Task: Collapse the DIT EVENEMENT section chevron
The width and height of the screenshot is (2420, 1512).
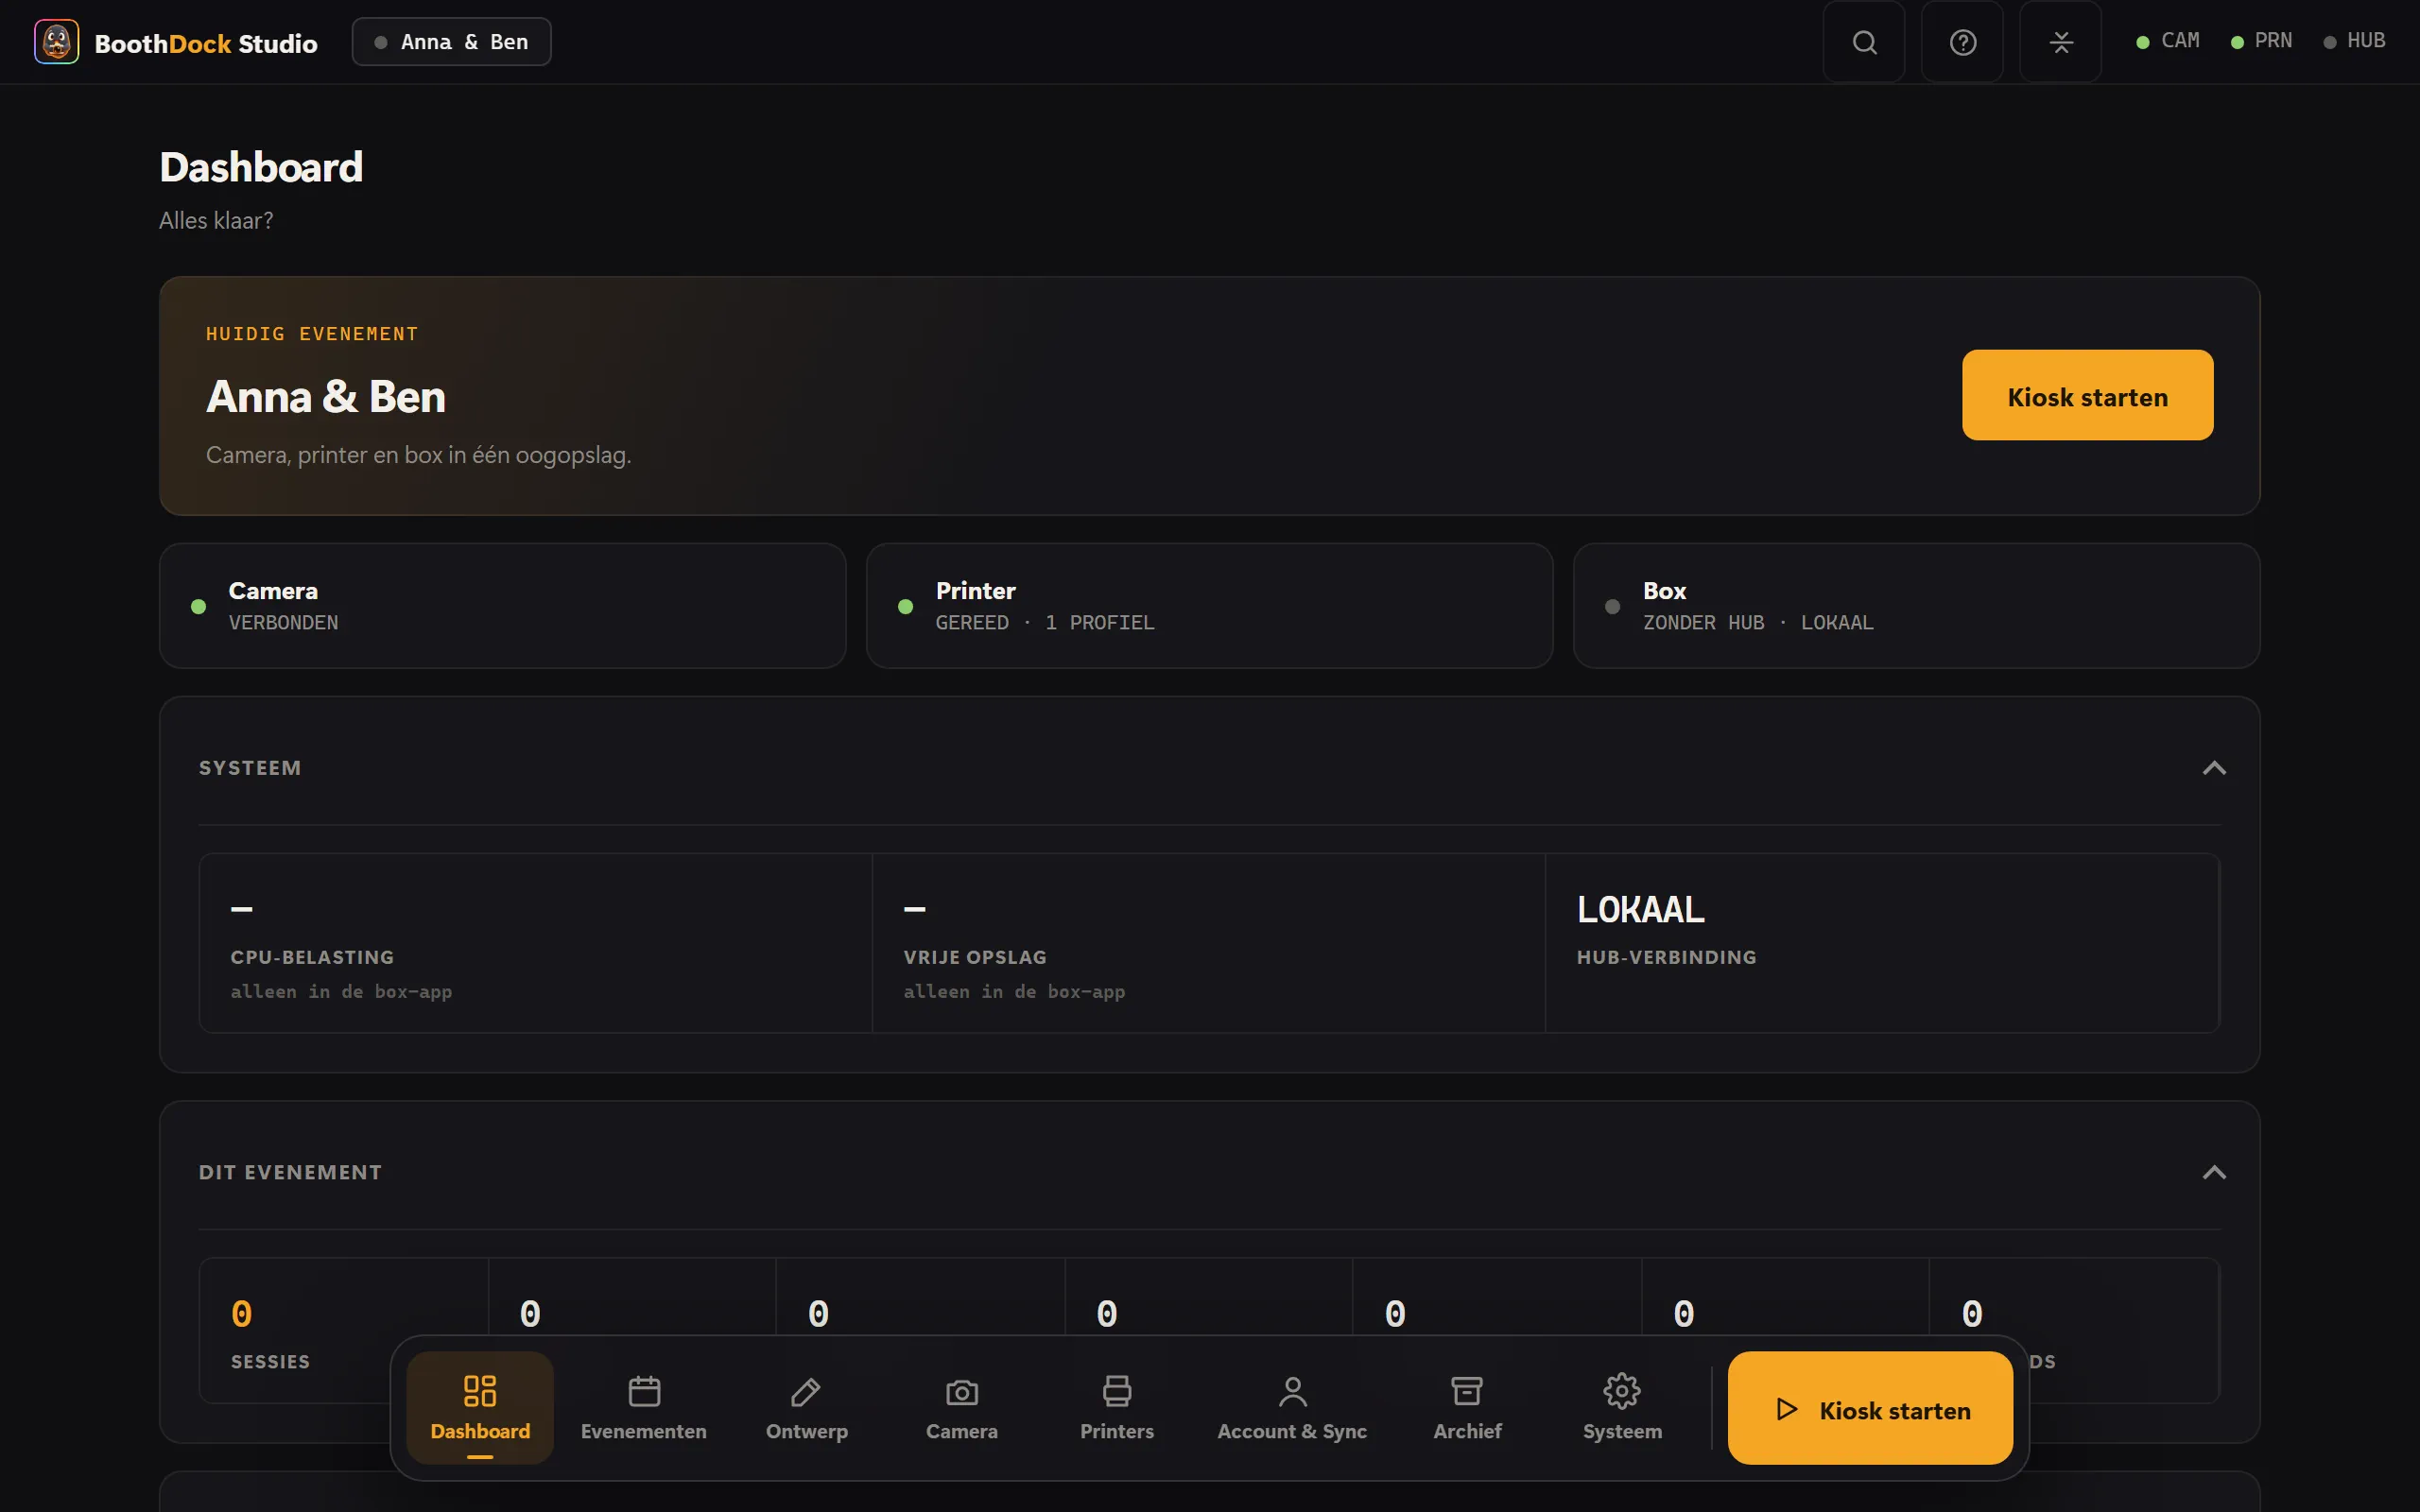Action: [x=2214, y=1172]
